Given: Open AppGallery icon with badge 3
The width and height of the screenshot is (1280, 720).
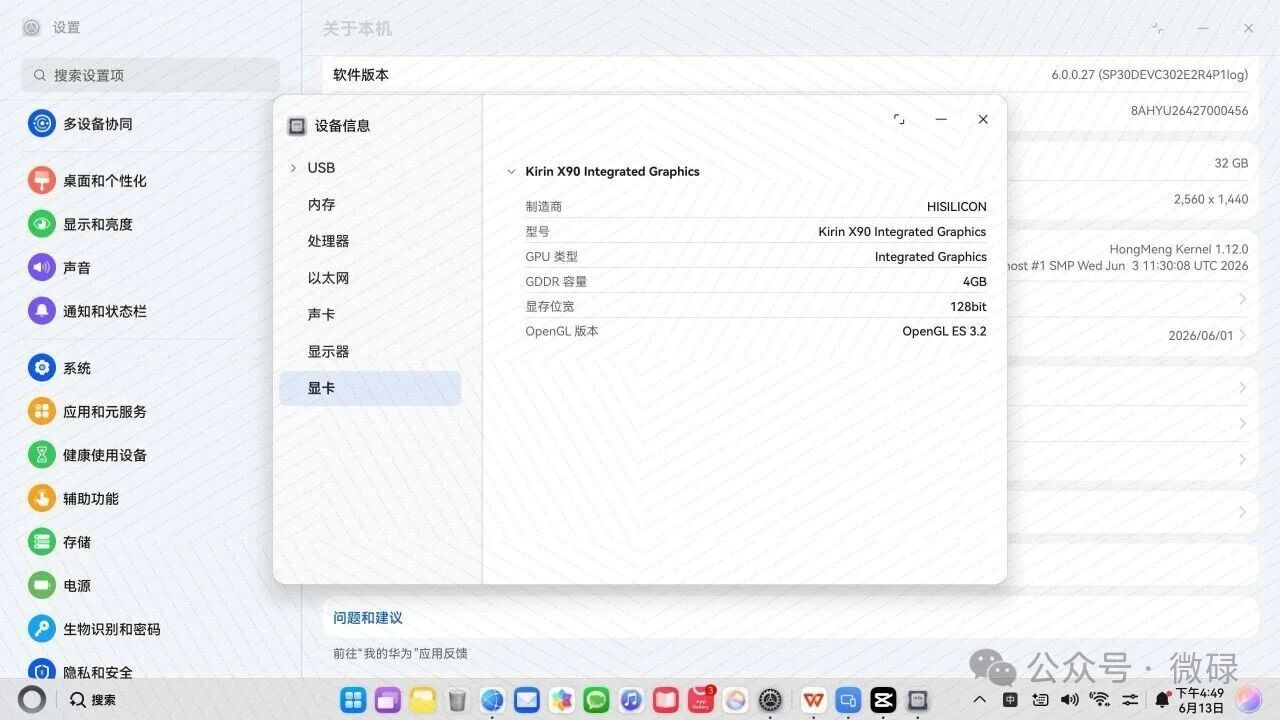Looking at the screenshot, I should point(701,699).
